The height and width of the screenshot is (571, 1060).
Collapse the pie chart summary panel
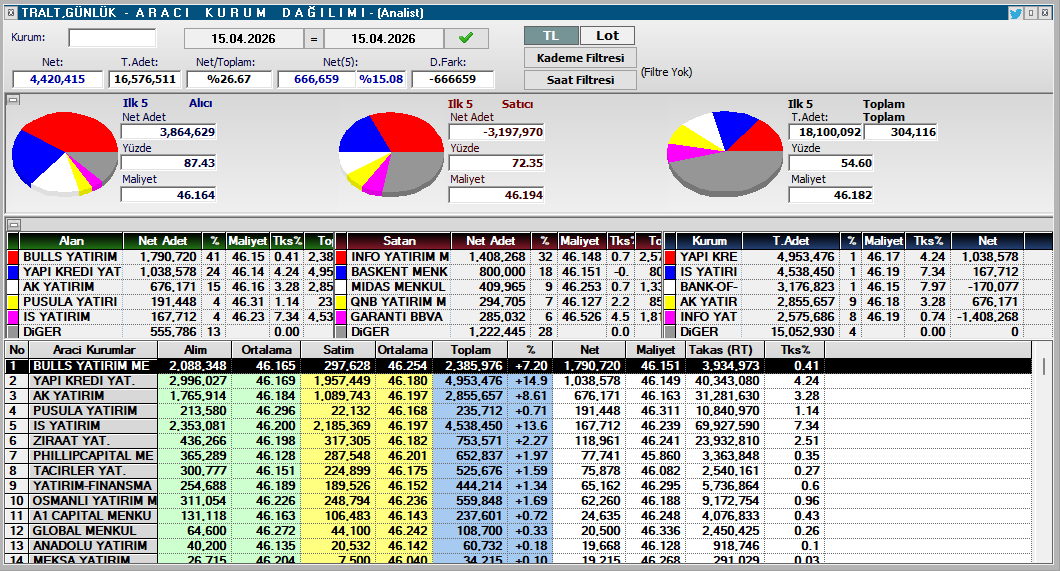[14, 100]
